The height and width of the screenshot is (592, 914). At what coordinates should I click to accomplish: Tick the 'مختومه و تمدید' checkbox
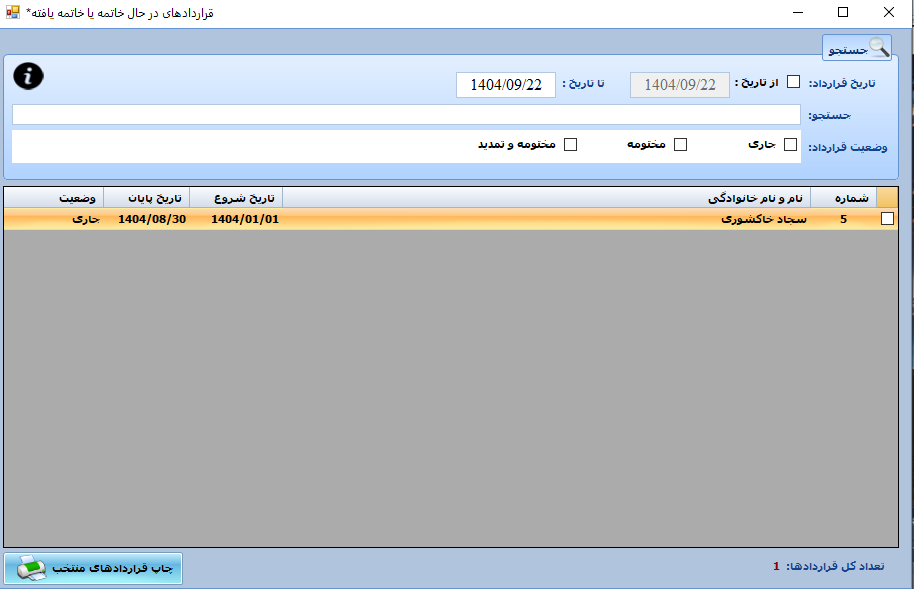coord(571,145)
